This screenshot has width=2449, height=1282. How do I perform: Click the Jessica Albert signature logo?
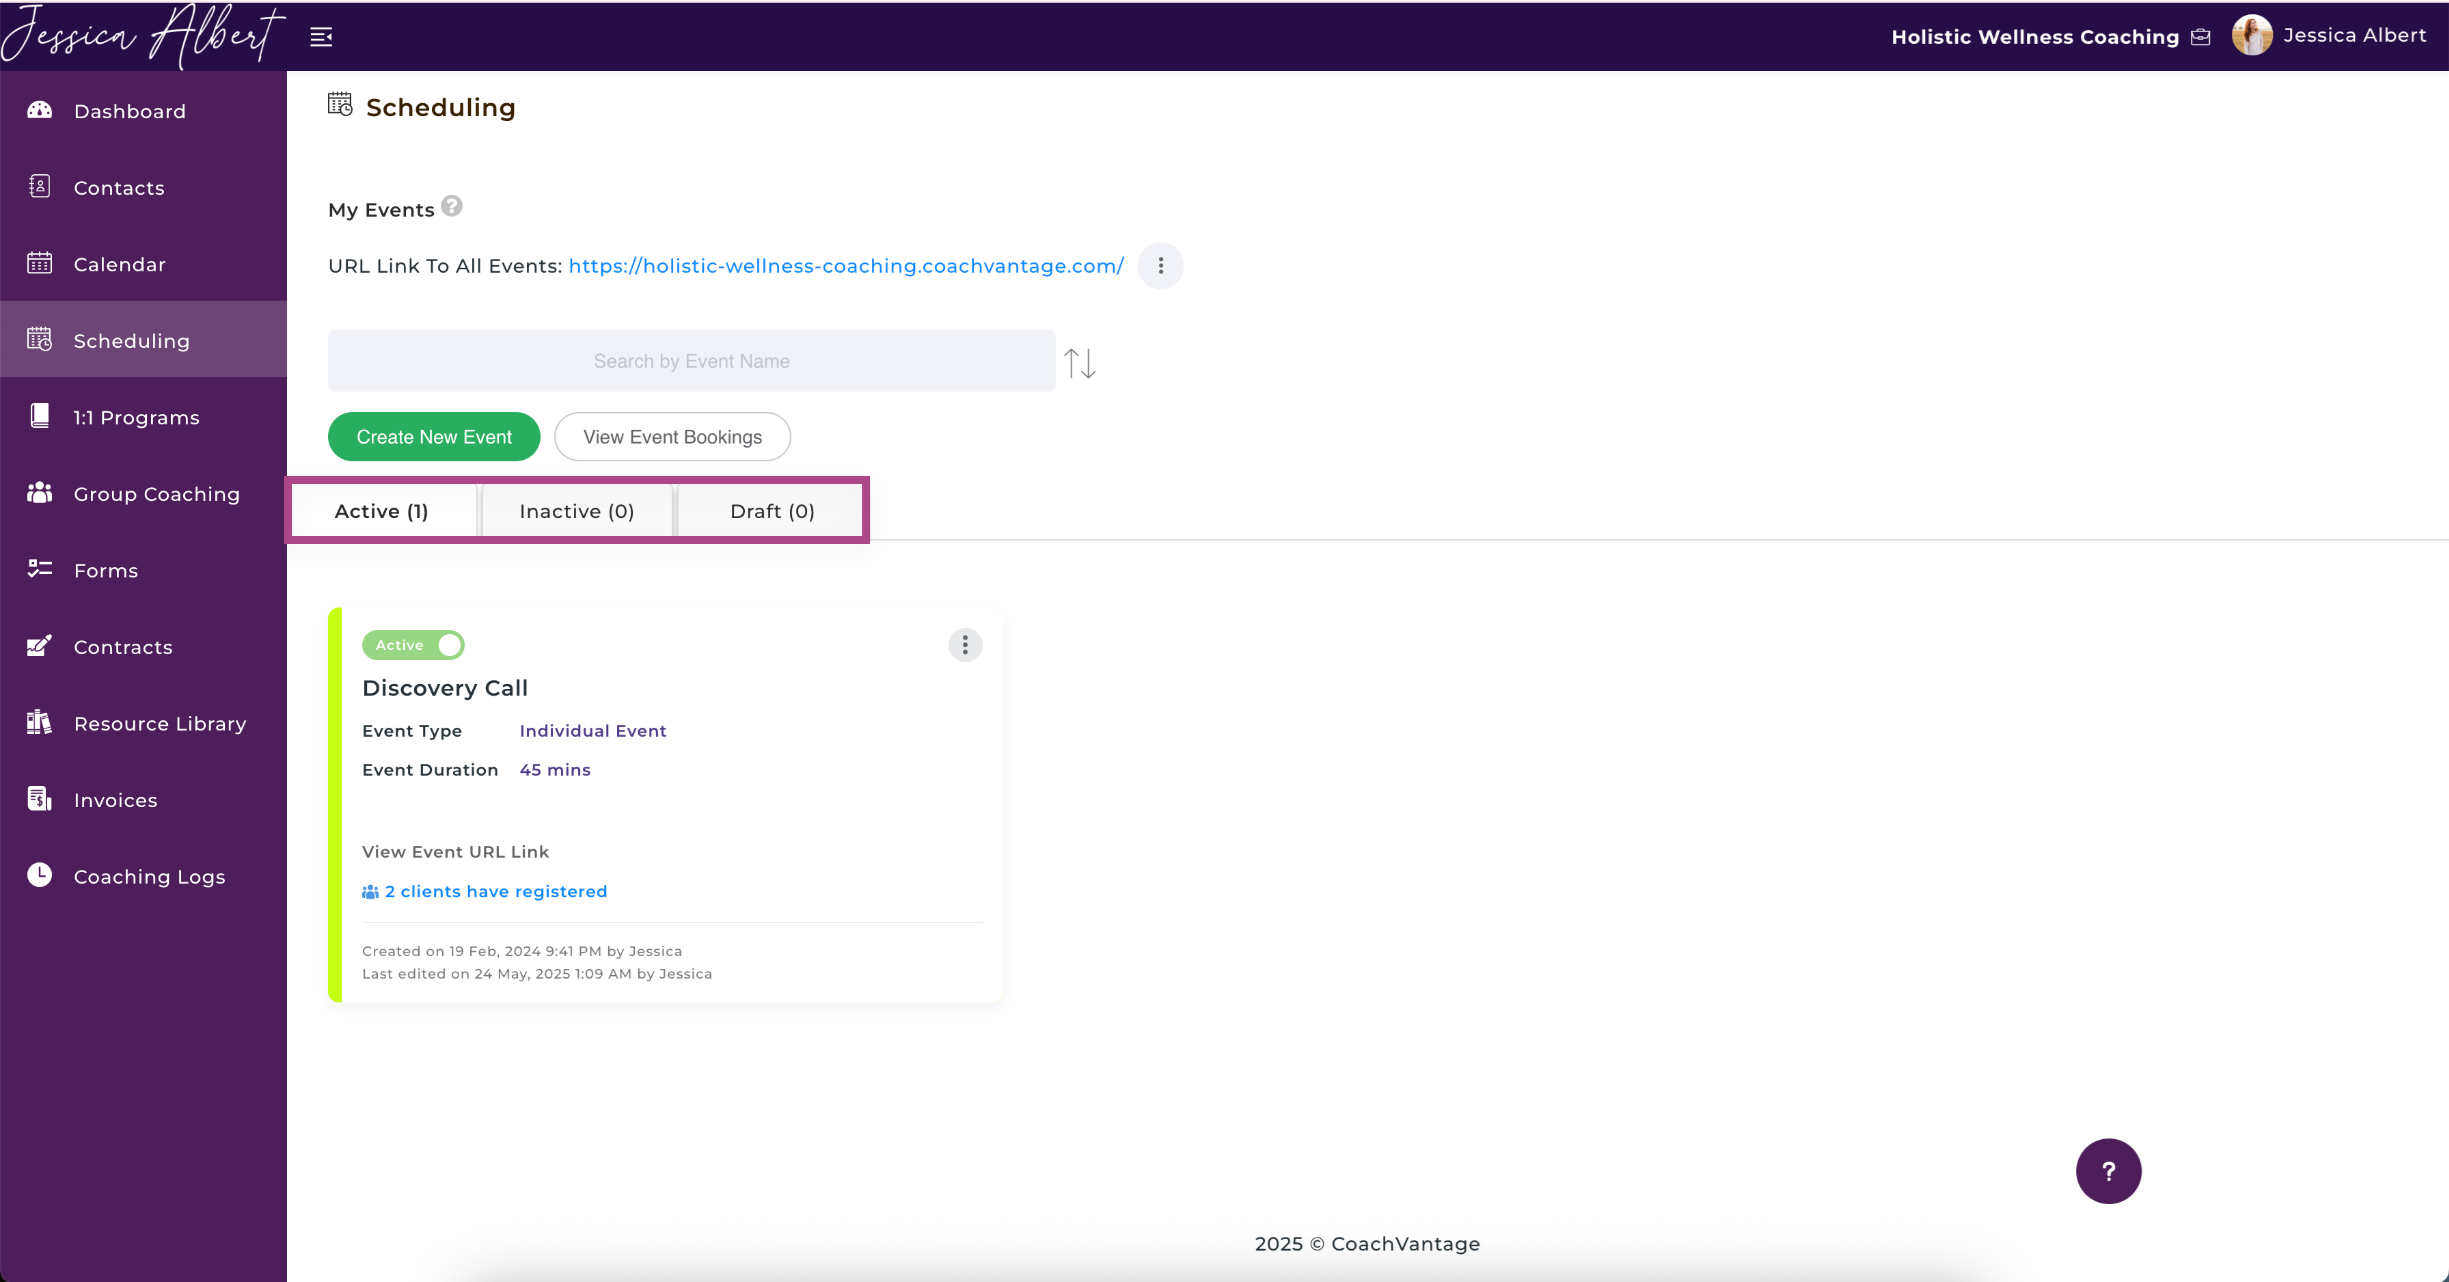[x=142, y=36]
